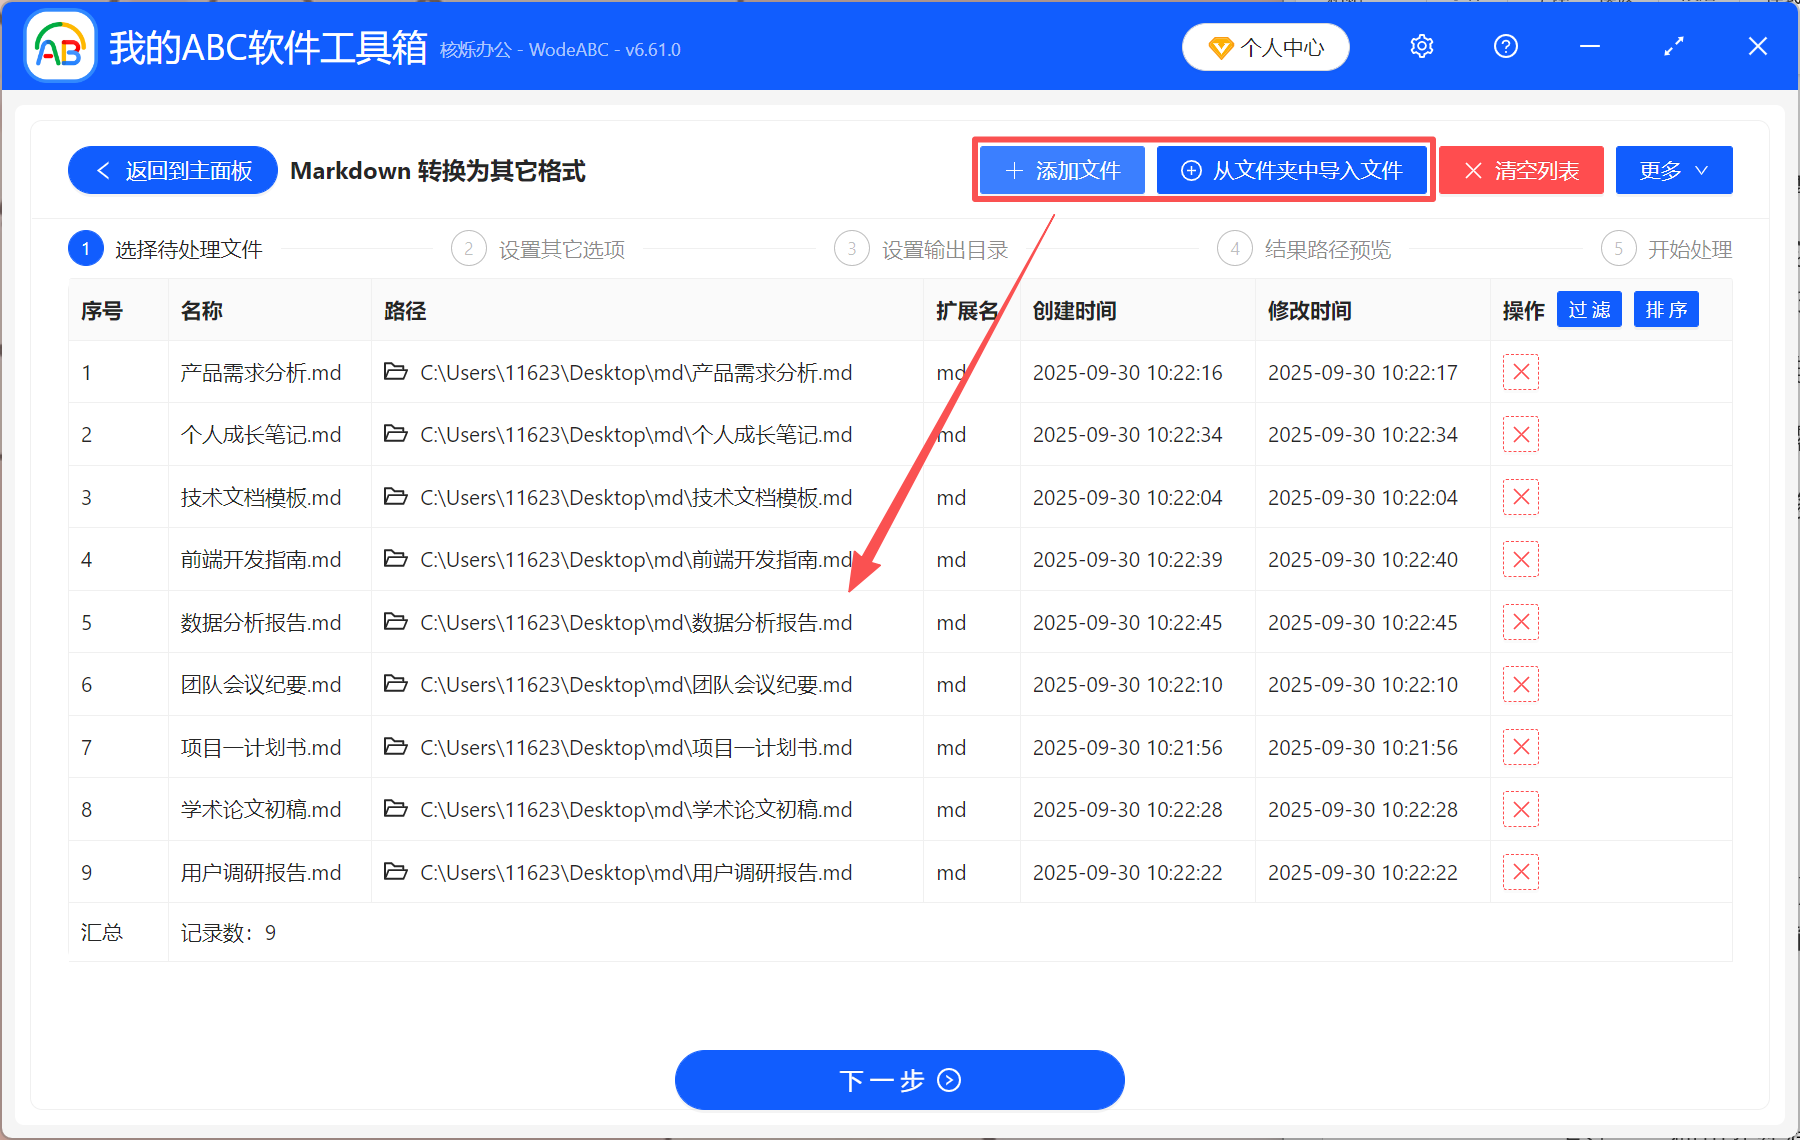Open the 过滤 filter control
Screen dimensions: 1800x1140
(1588, 309)
